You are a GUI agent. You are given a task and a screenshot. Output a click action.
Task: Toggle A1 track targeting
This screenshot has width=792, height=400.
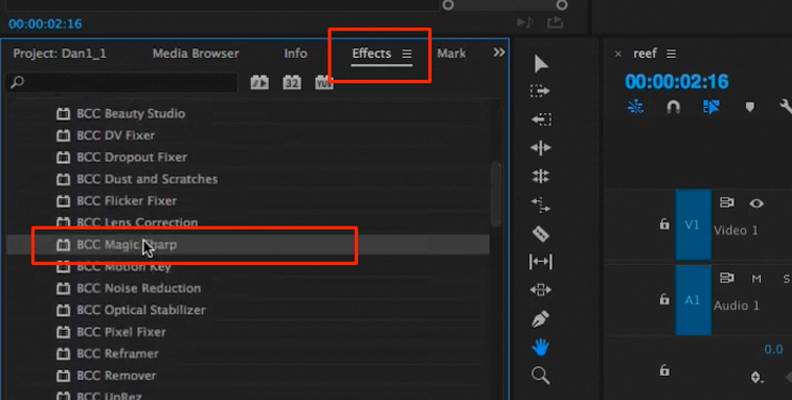(x=693, y=300)
